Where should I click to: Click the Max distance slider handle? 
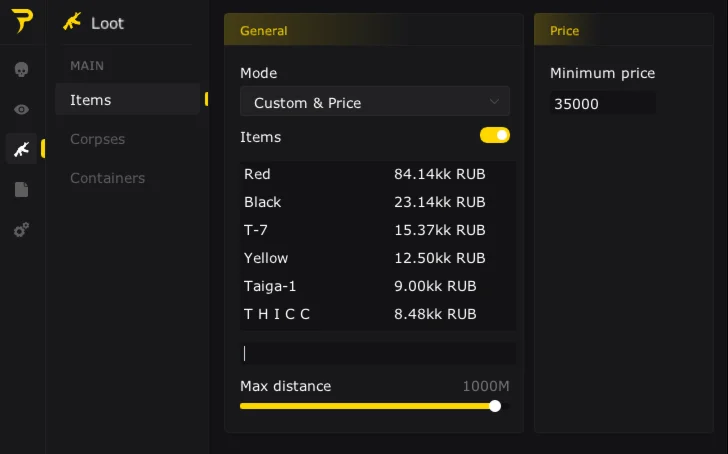click(x=495, y=406)
